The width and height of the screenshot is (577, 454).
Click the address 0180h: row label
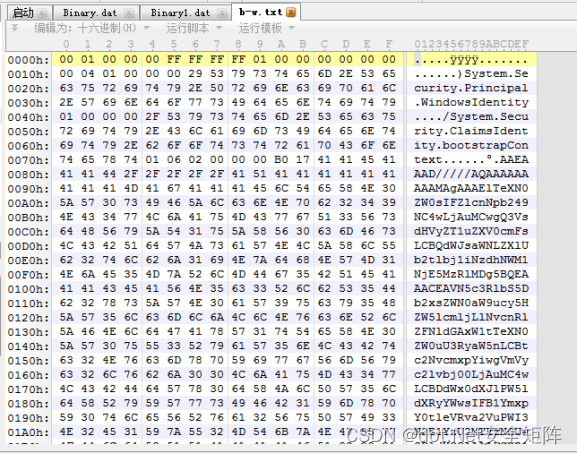click(x=28, y=404)
